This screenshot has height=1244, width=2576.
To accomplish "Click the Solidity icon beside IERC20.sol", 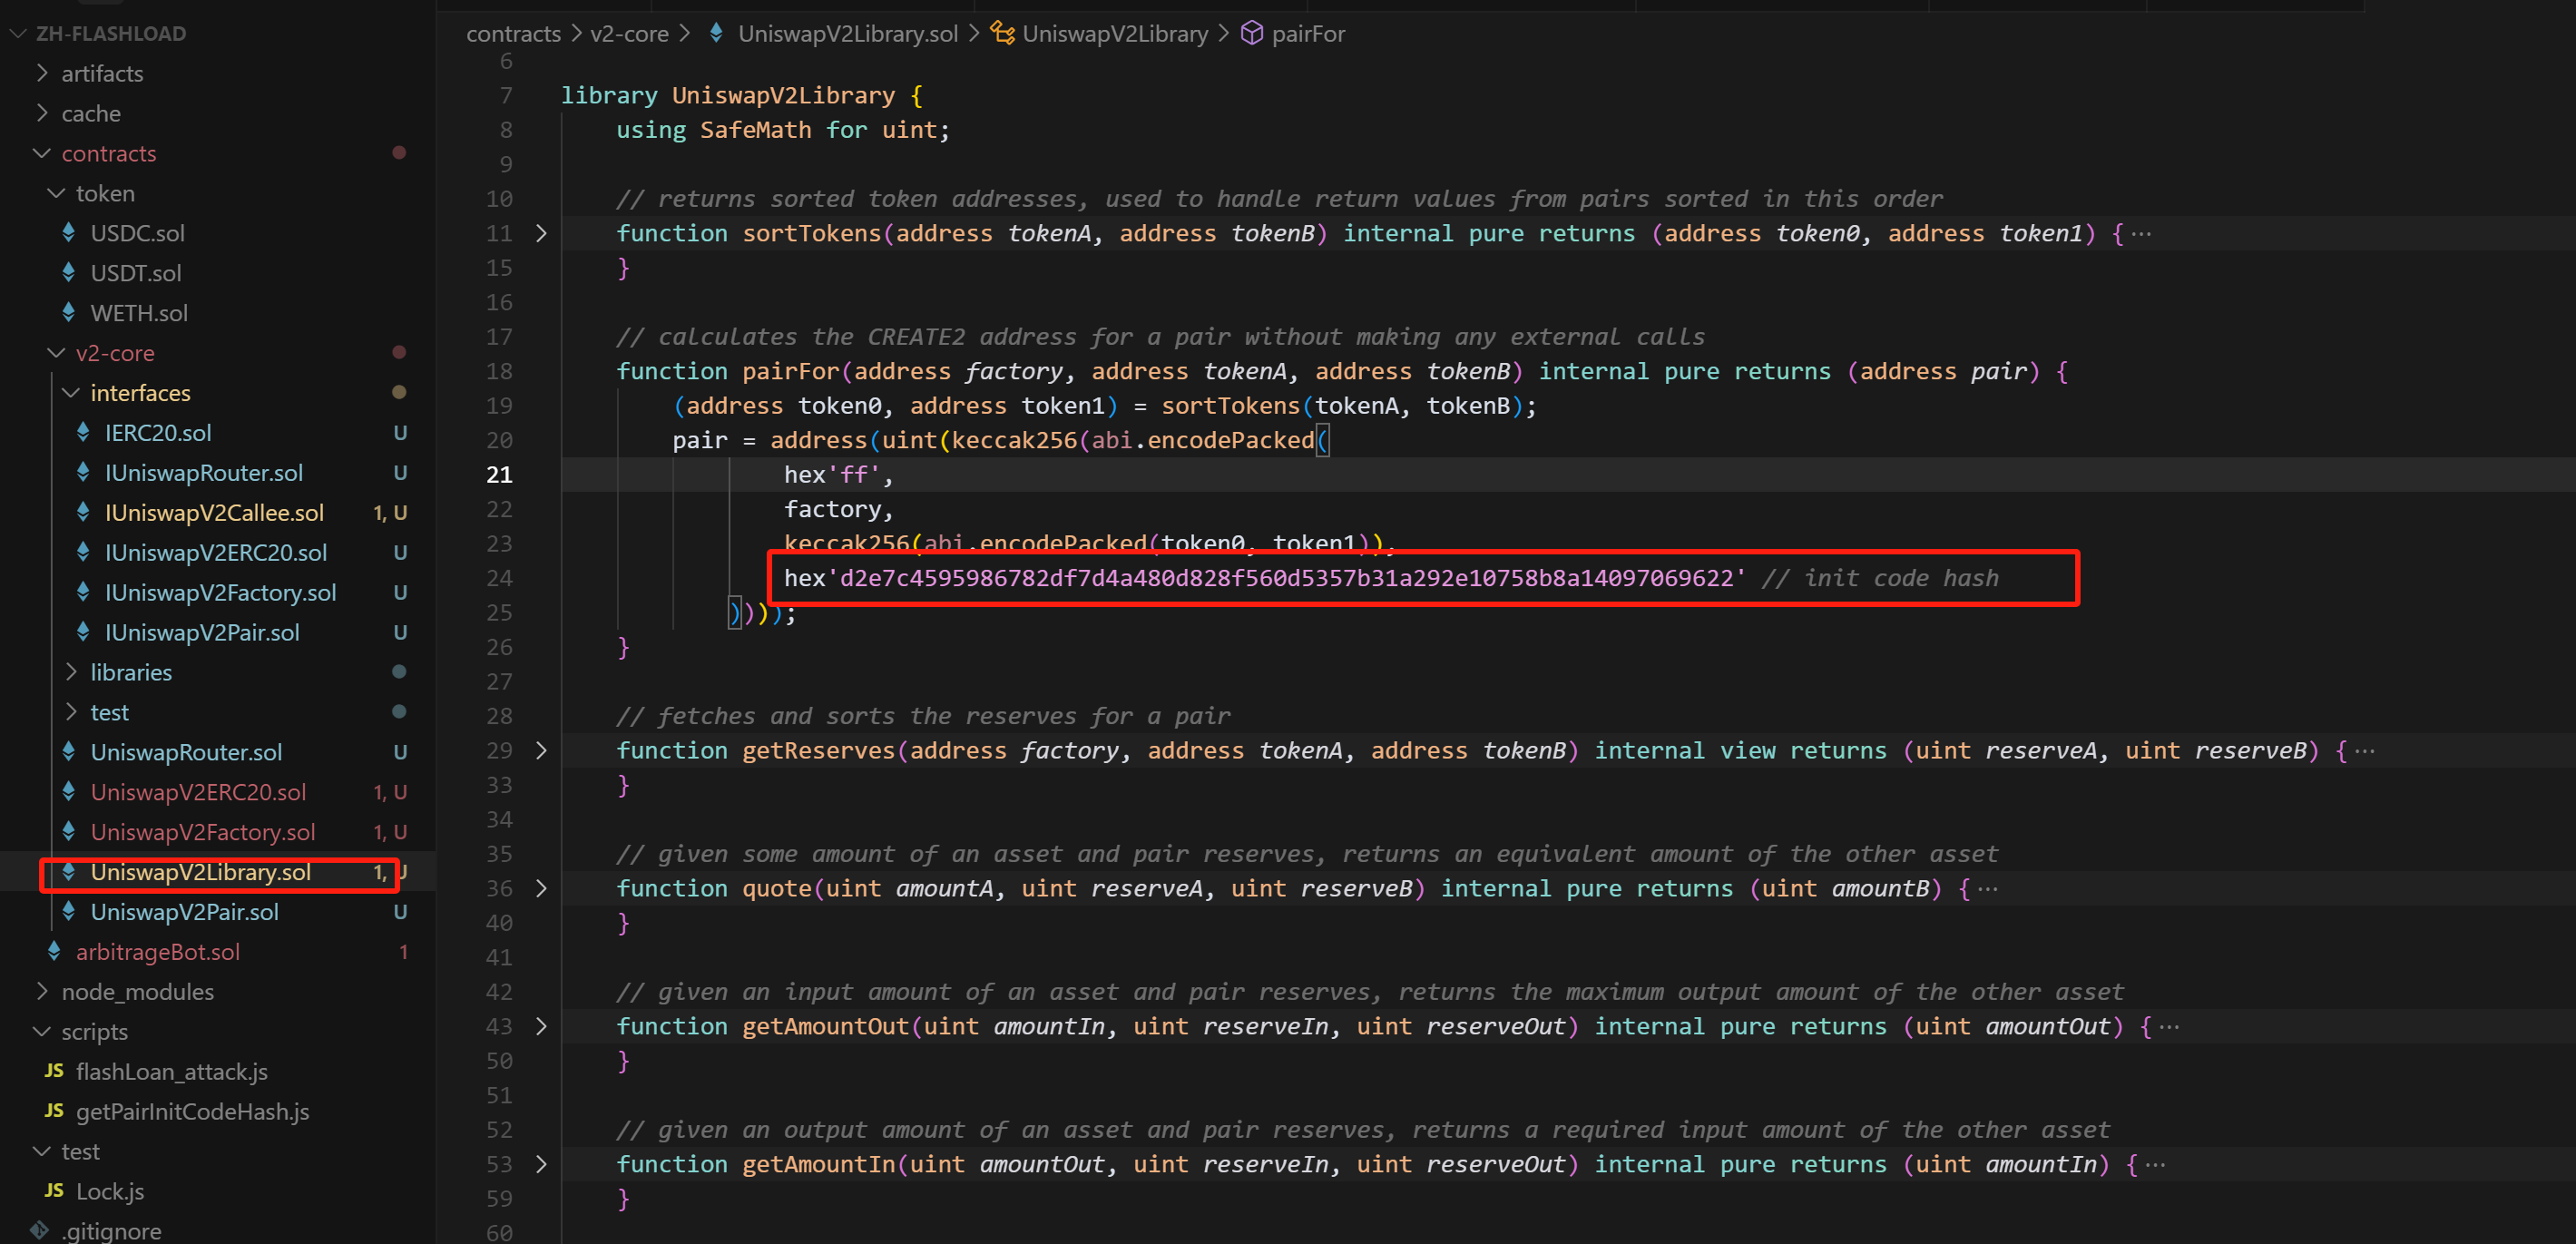I will [x=83, y=432].
